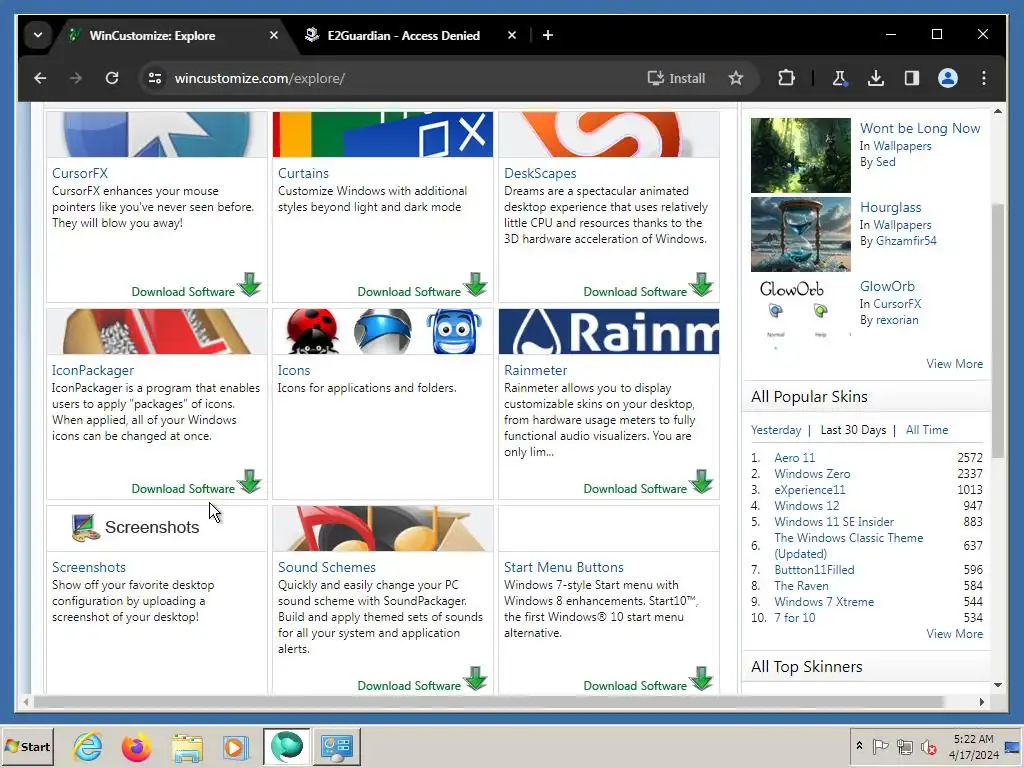Click the green download arrow under CursorFX

tap(249, 285)
